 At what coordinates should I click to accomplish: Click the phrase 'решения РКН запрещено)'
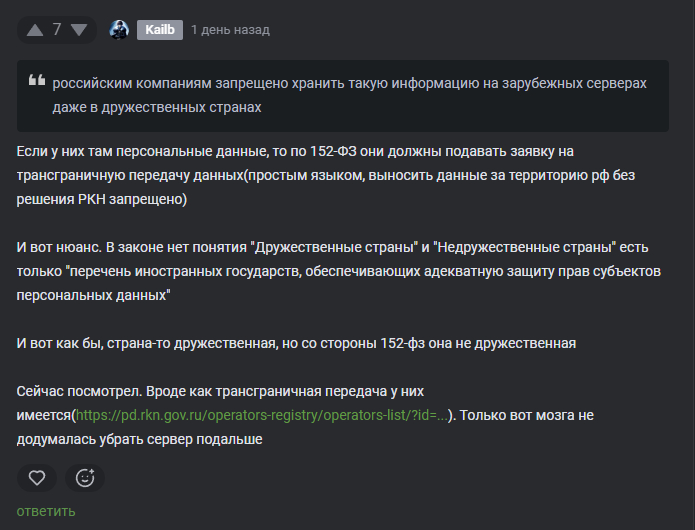point(102,199)
